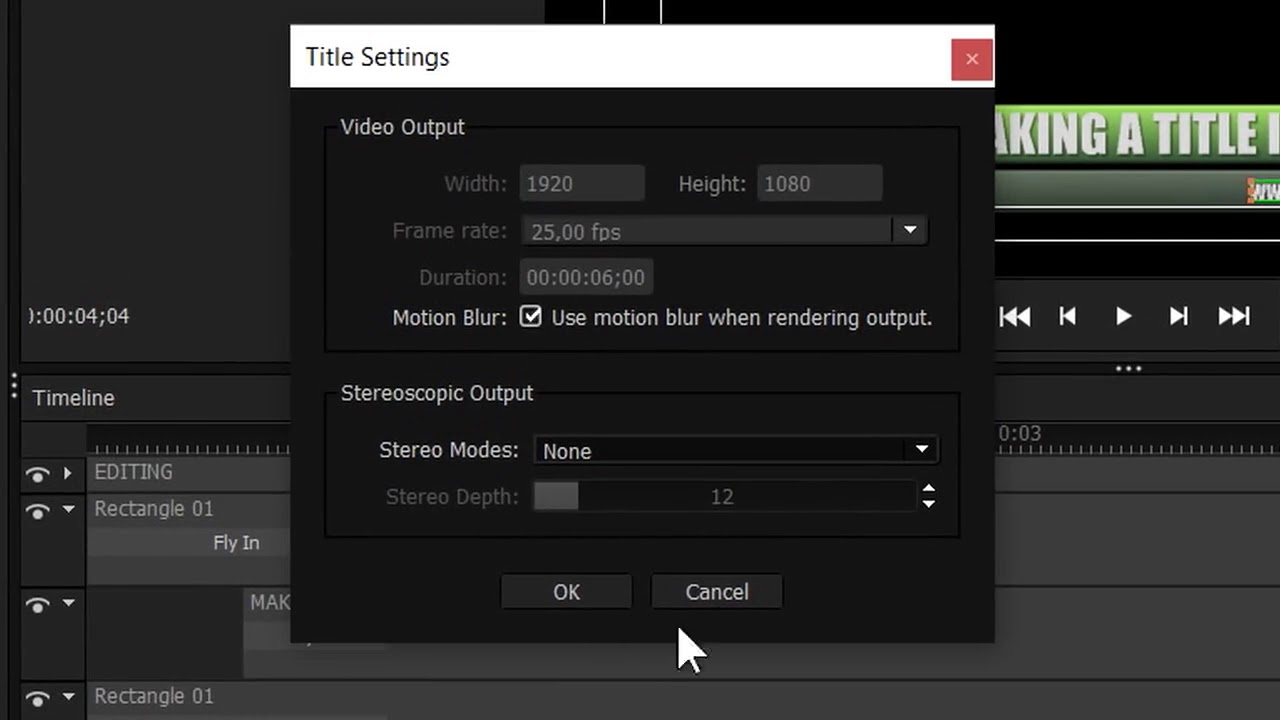Viewport: 1280px width, 720px height.
Task: Select the Fly In animation clip
Action: point(236,543)
